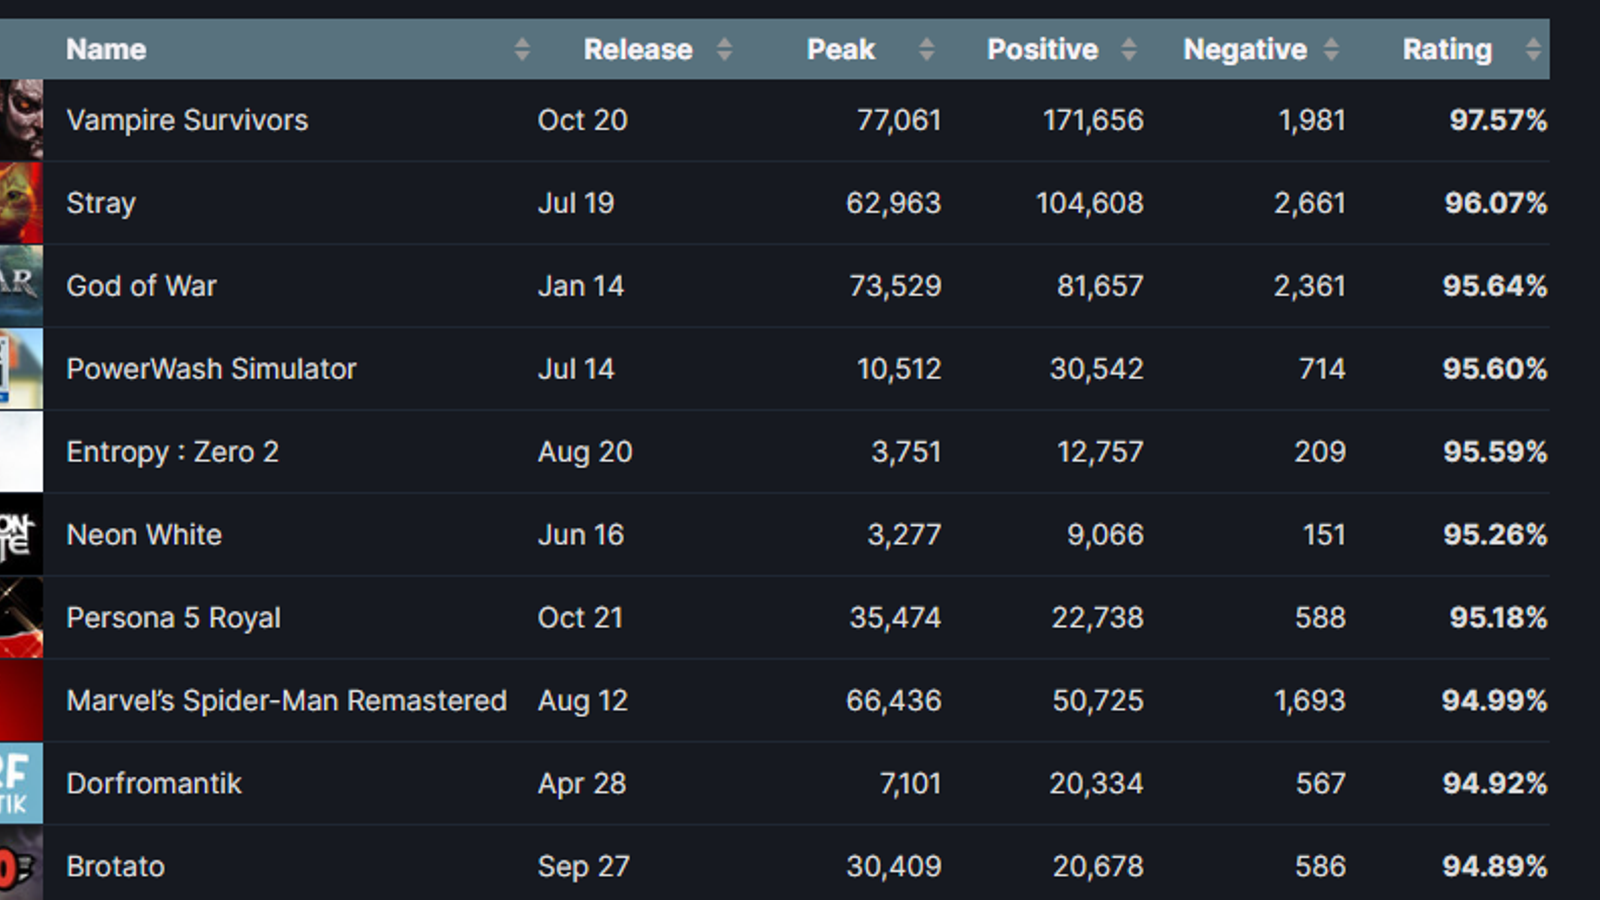Viewport: 1600px width, 900px height.
Task: Sort table by Name column arrows
Action: (x=522, y=49)
